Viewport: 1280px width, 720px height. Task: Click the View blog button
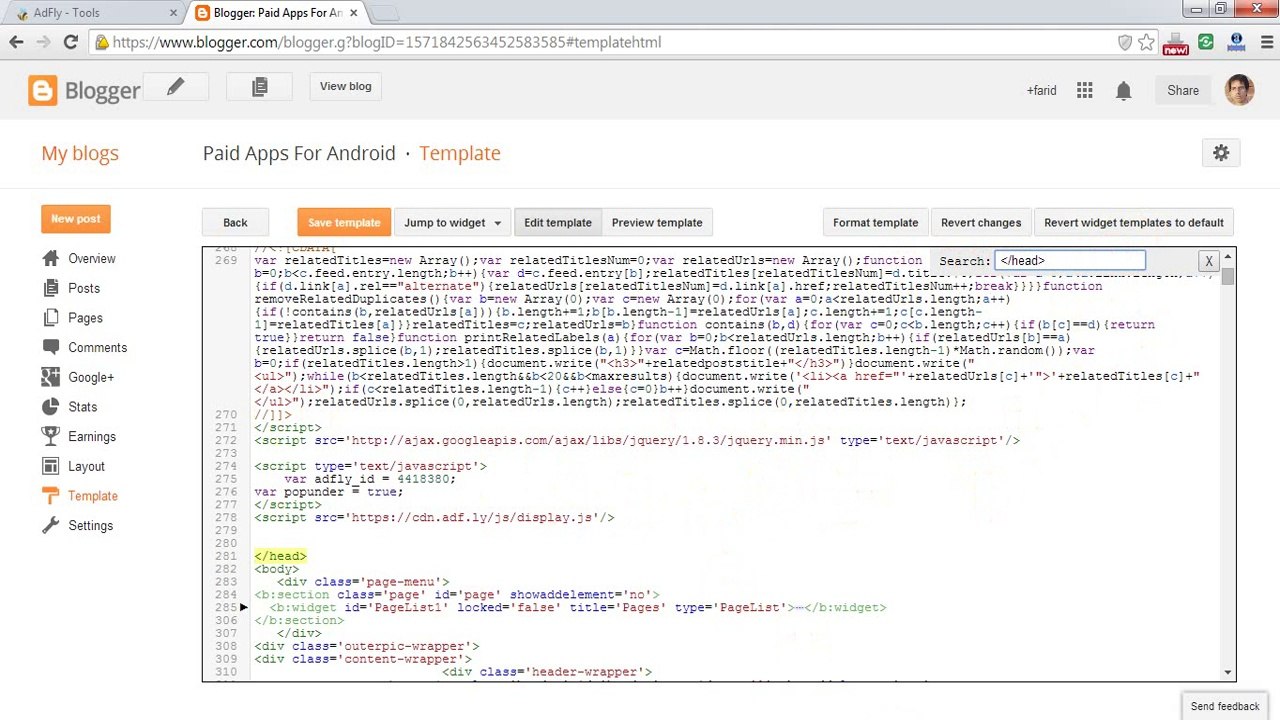[345, 87]
